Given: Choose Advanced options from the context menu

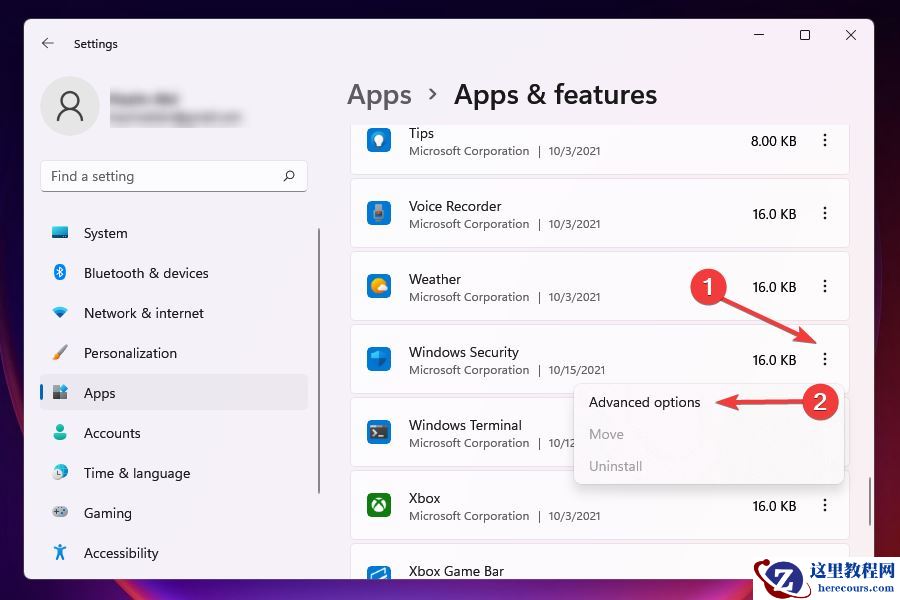Looking at the screenshot, I should pos(644,402).
